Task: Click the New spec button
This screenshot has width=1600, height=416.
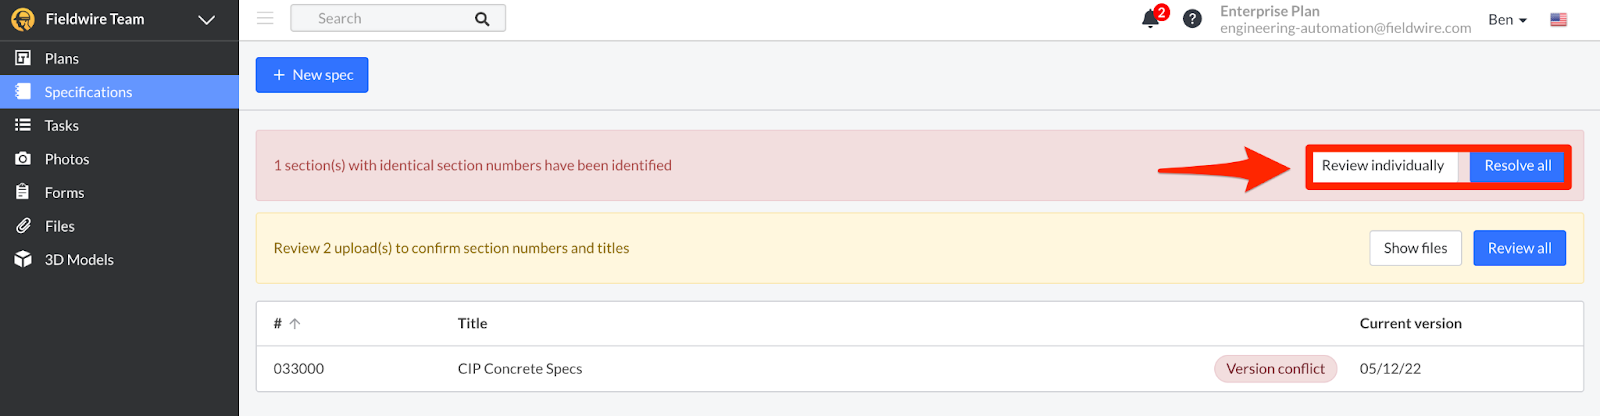Action: [x=312, y=75]
